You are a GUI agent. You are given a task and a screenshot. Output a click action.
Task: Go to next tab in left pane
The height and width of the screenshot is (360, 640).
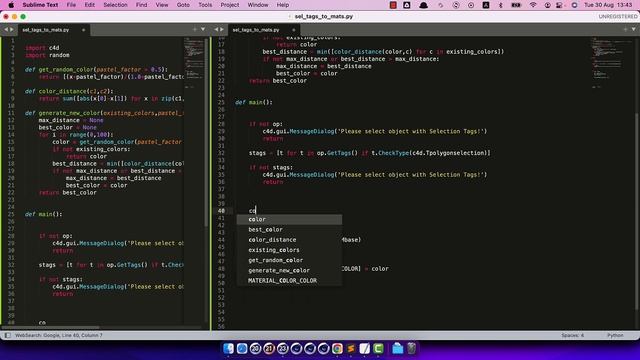11,30
